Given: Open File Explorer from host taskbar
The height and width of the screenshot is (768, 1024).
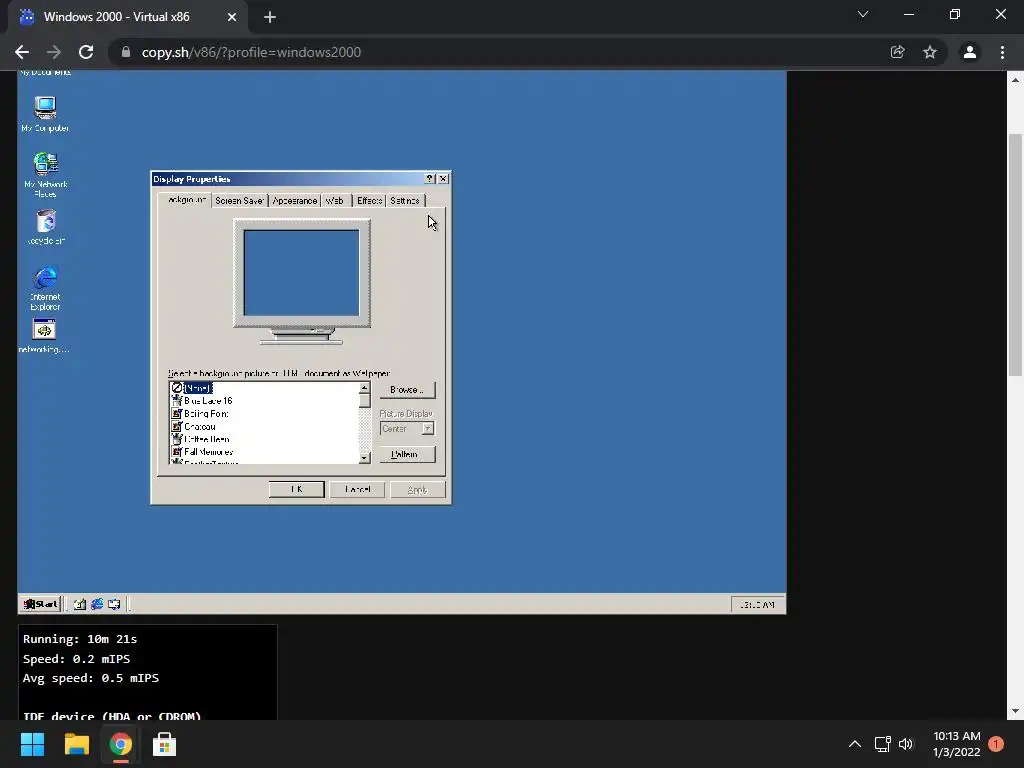Looking at the screenshot, I should 76,744.
